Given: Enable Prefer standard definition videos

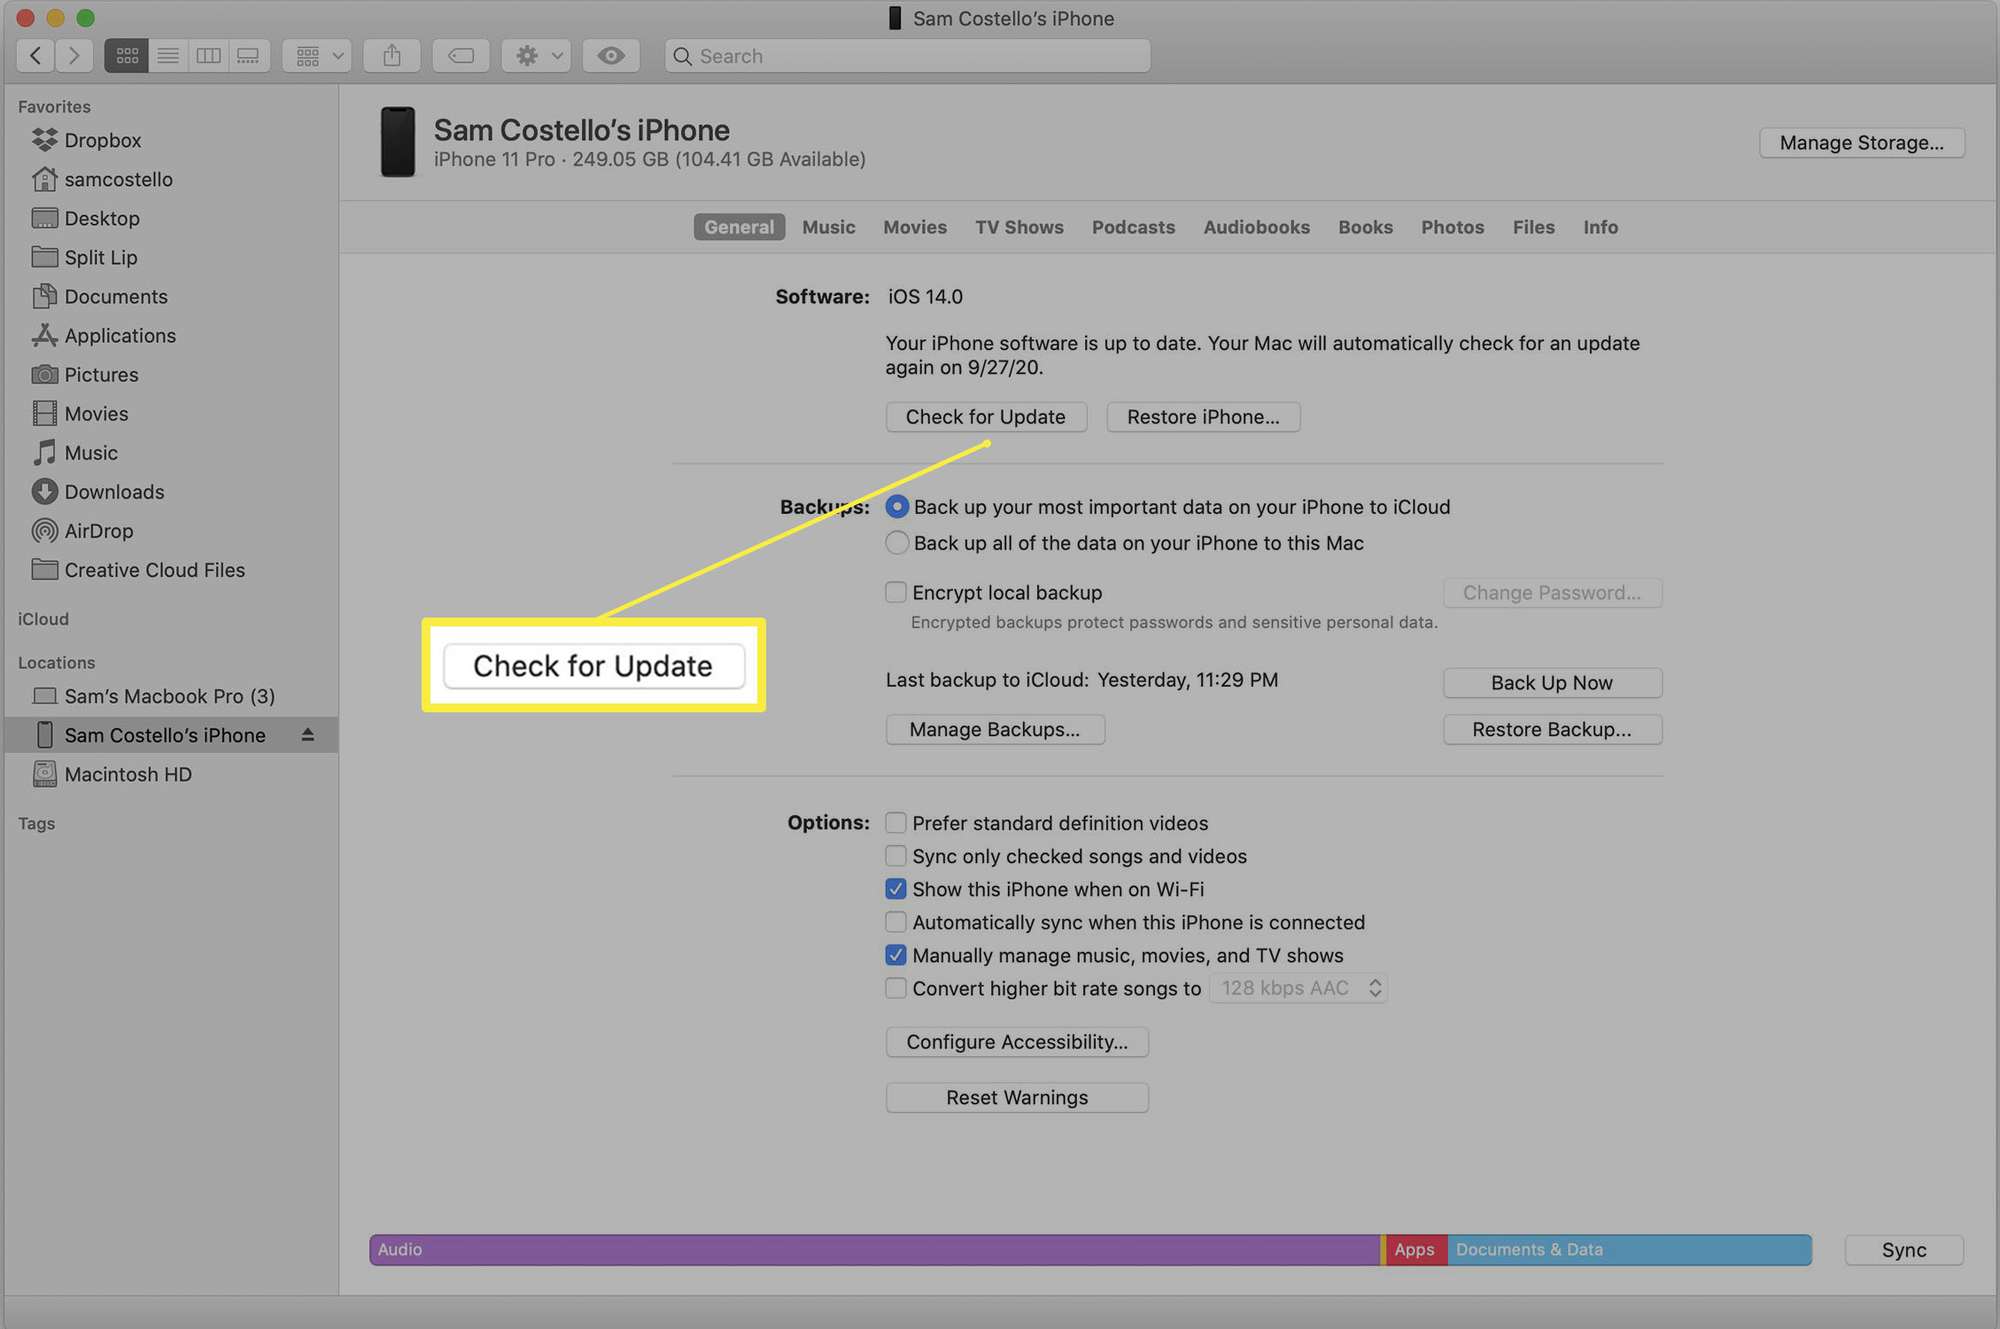Looking at the screenshot, I should pos(896,823).
